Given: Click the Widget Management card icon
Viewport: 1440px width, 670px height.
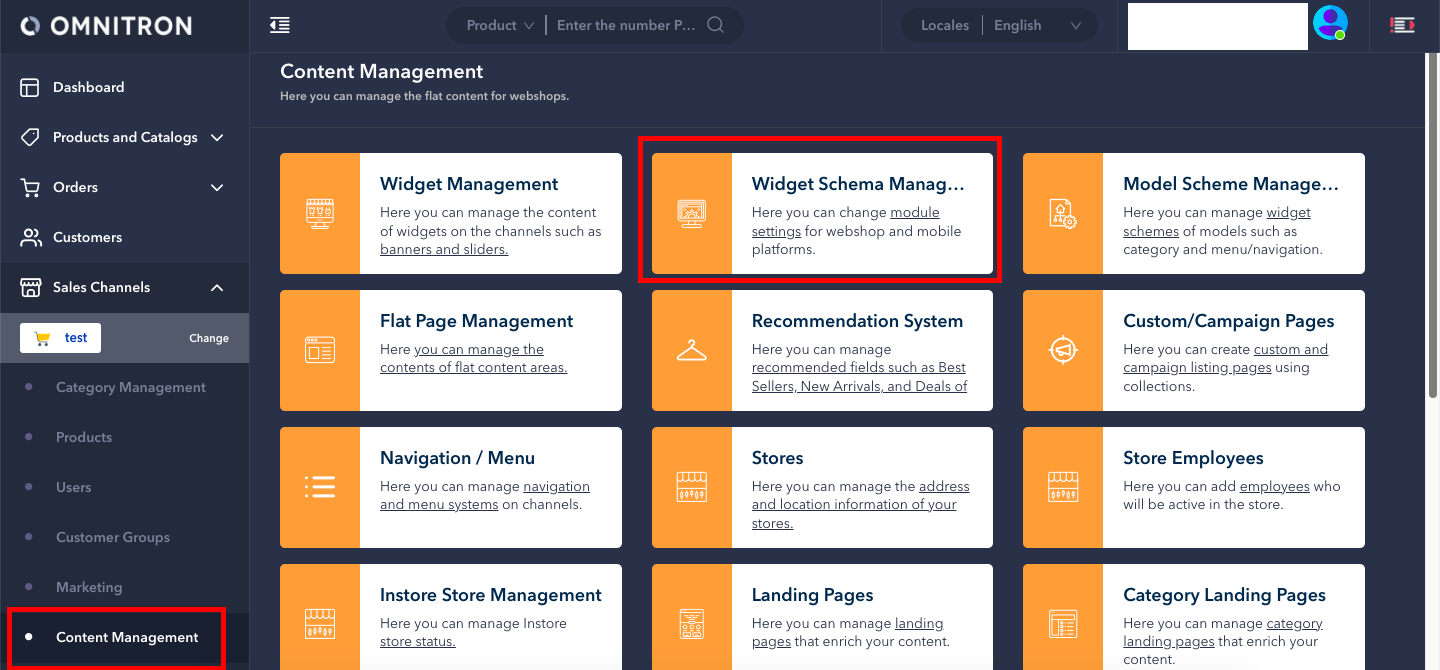Looking at the screenshot, I should (x=320, y=213).
